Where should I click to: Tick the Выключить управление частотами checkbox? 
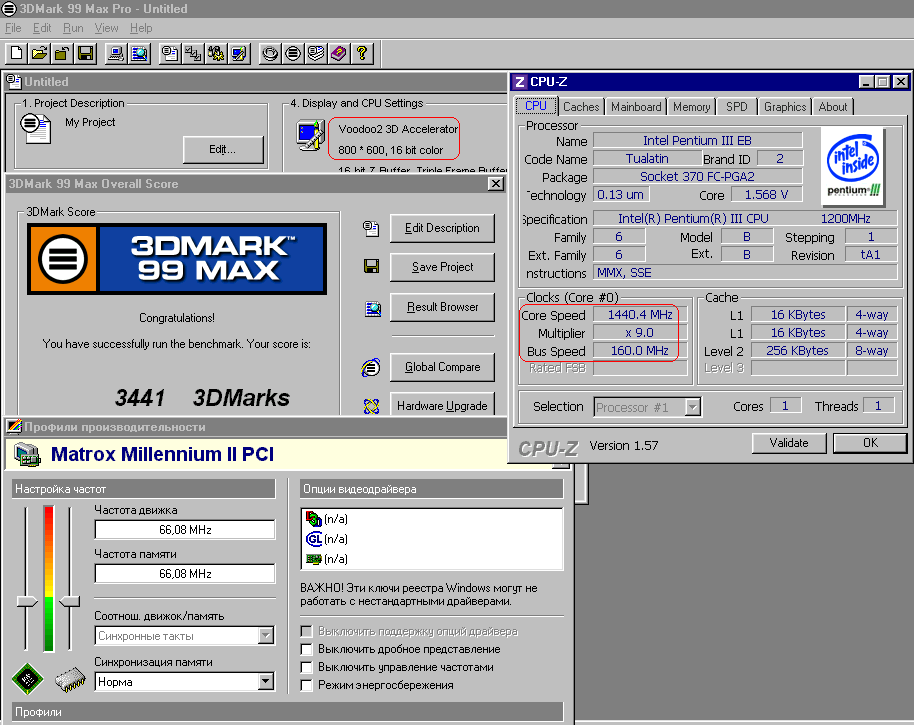click(x=306, y=667)
